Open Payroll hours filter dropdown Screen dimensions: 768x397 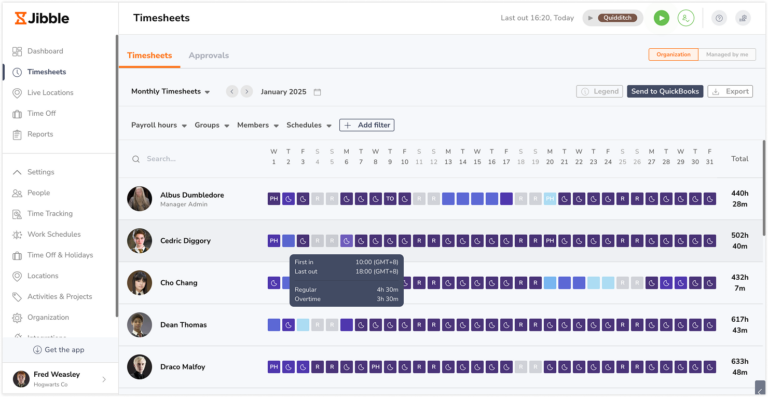pos(159,125)
